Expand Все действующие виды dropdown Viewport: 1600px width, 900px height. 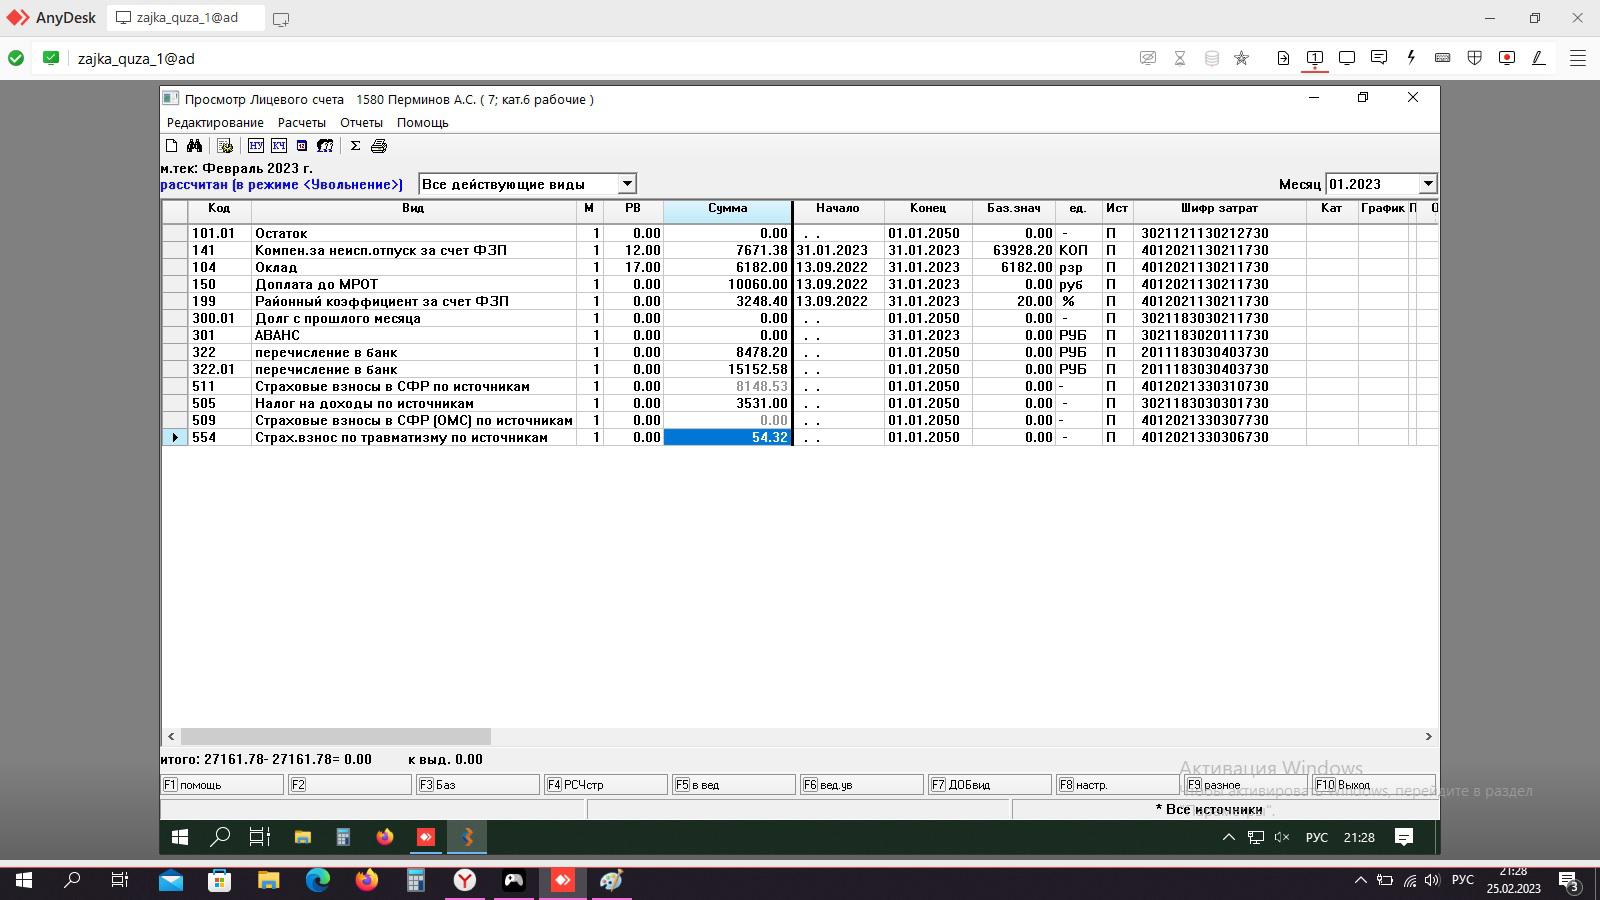[627, 184]
